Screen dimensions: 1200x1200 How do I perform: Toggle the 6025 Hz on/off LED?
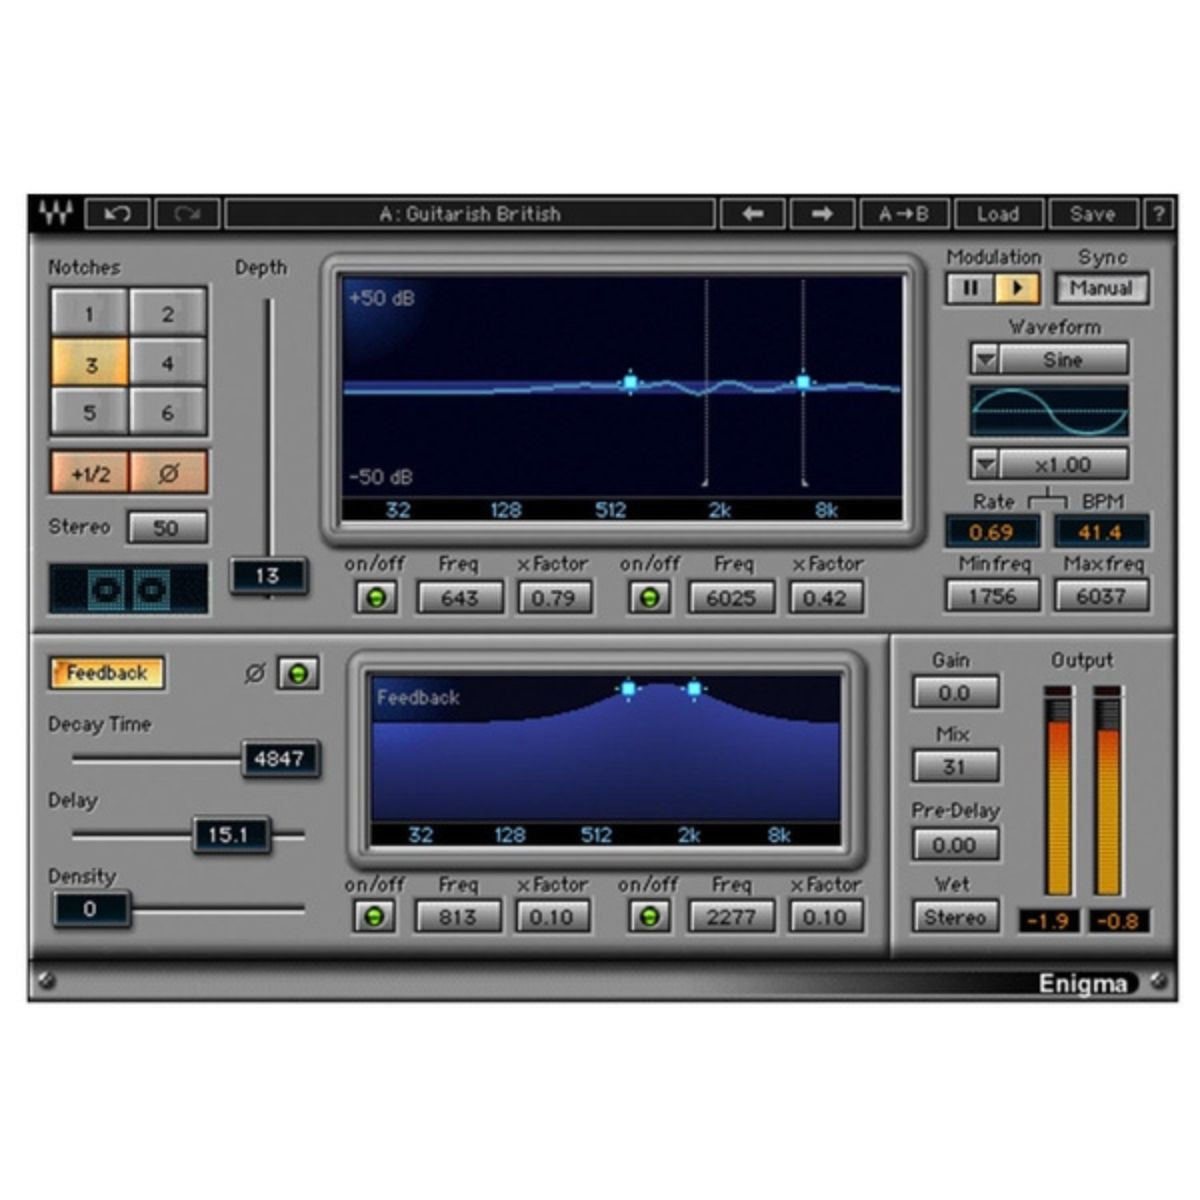[651, 597]
